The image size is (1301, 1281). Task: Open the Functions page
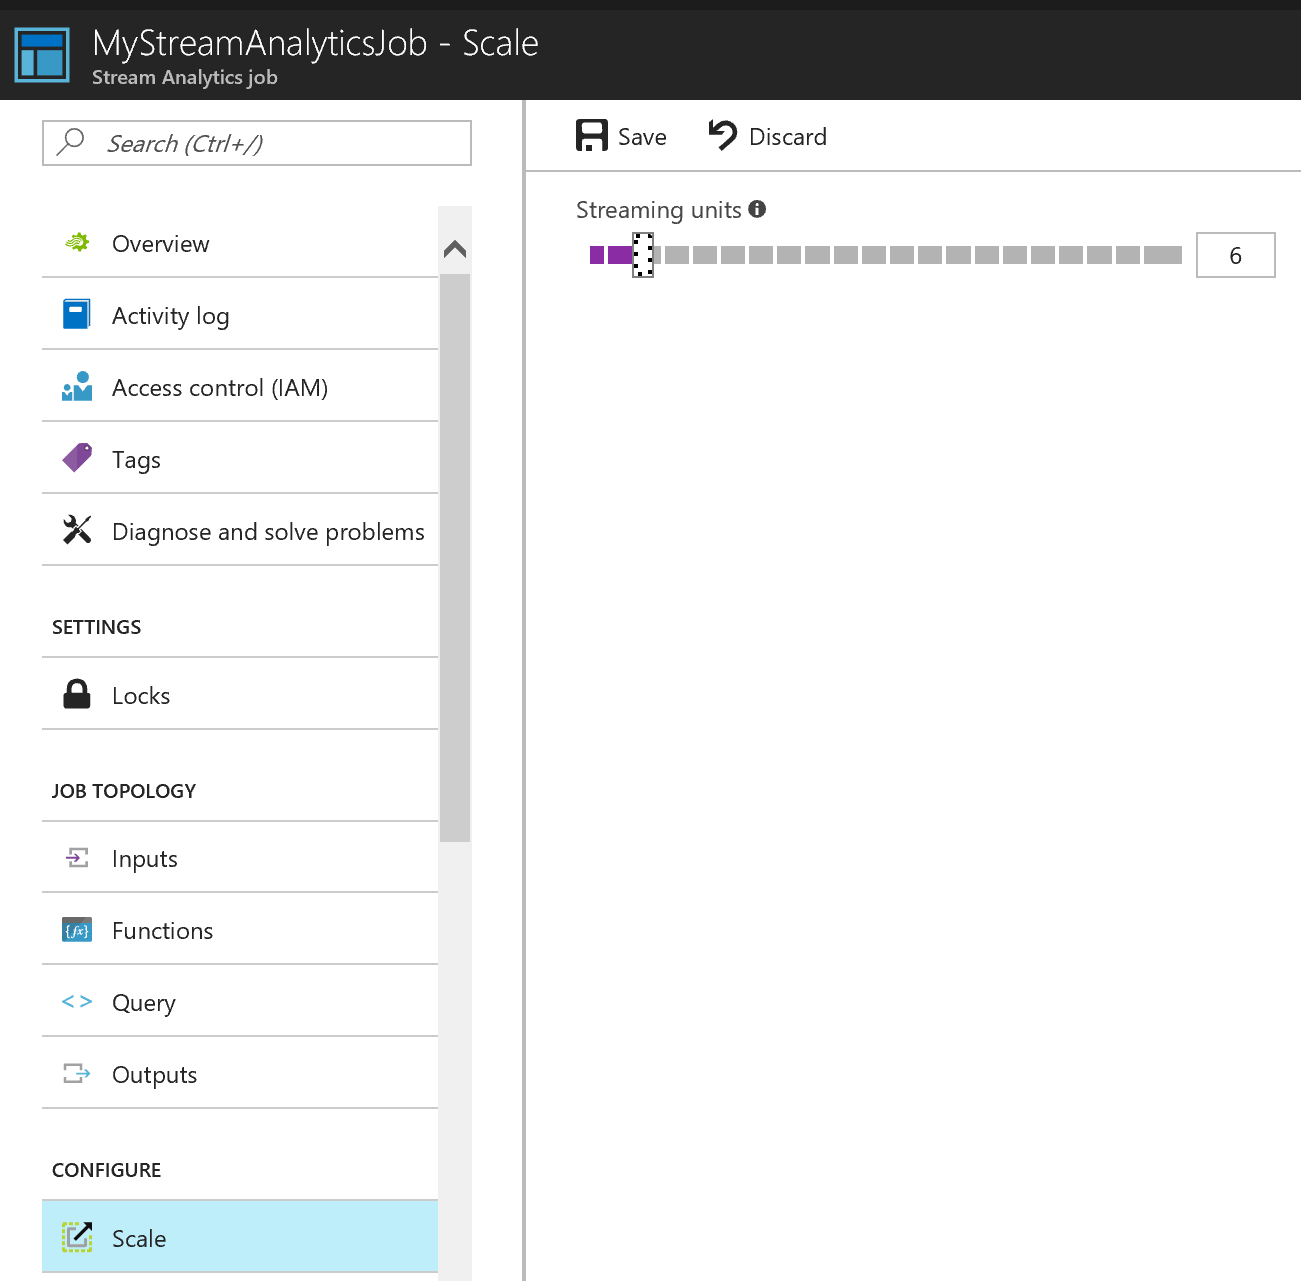click(x=240, y=930)
